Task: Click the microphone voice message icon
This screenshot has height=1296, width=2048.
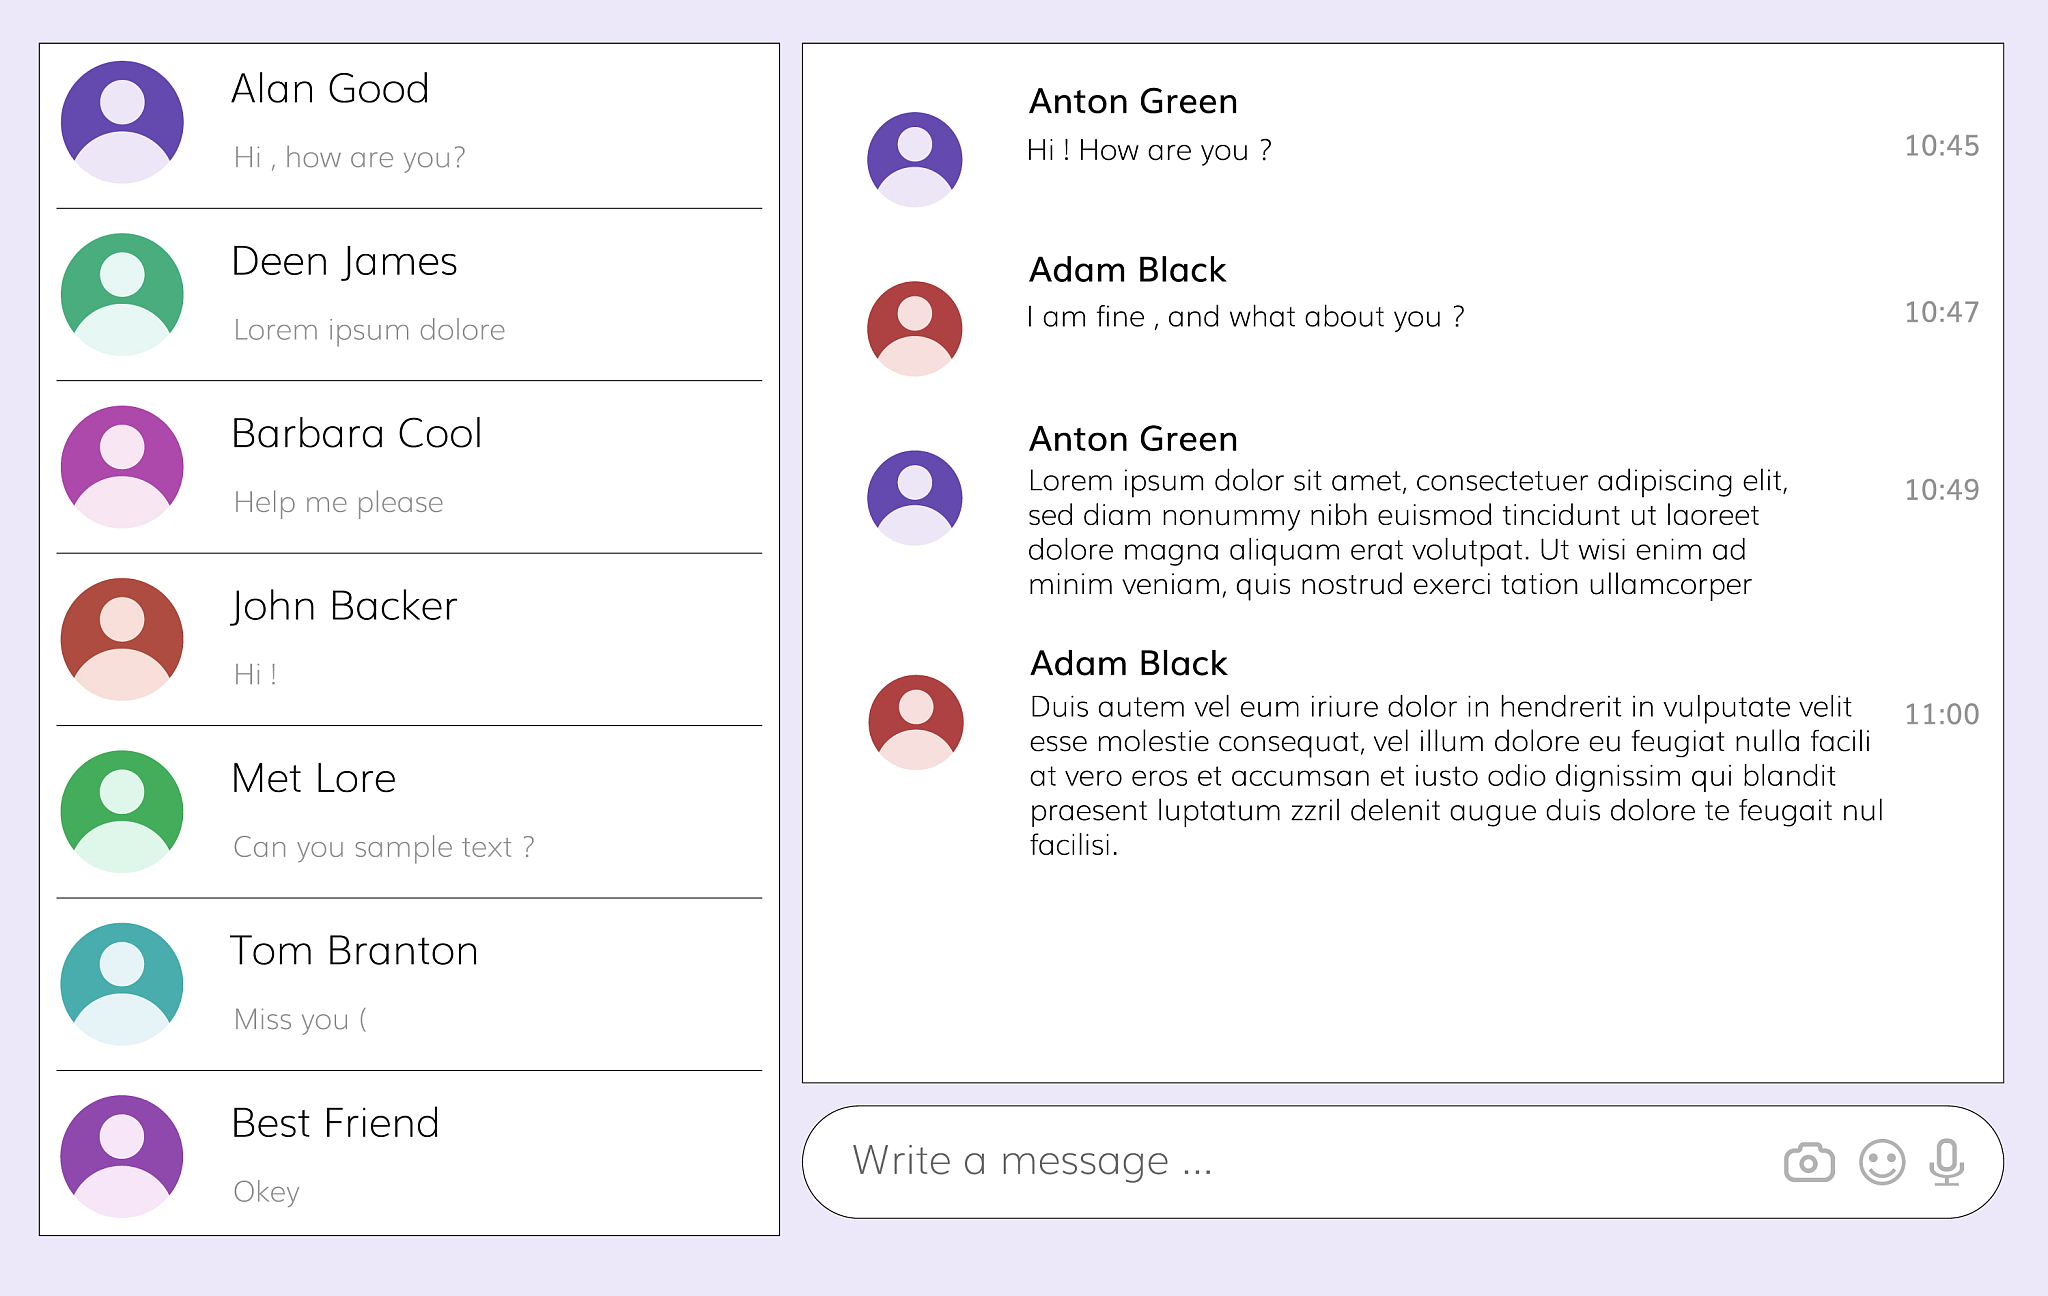Action: [1946, 1162]
